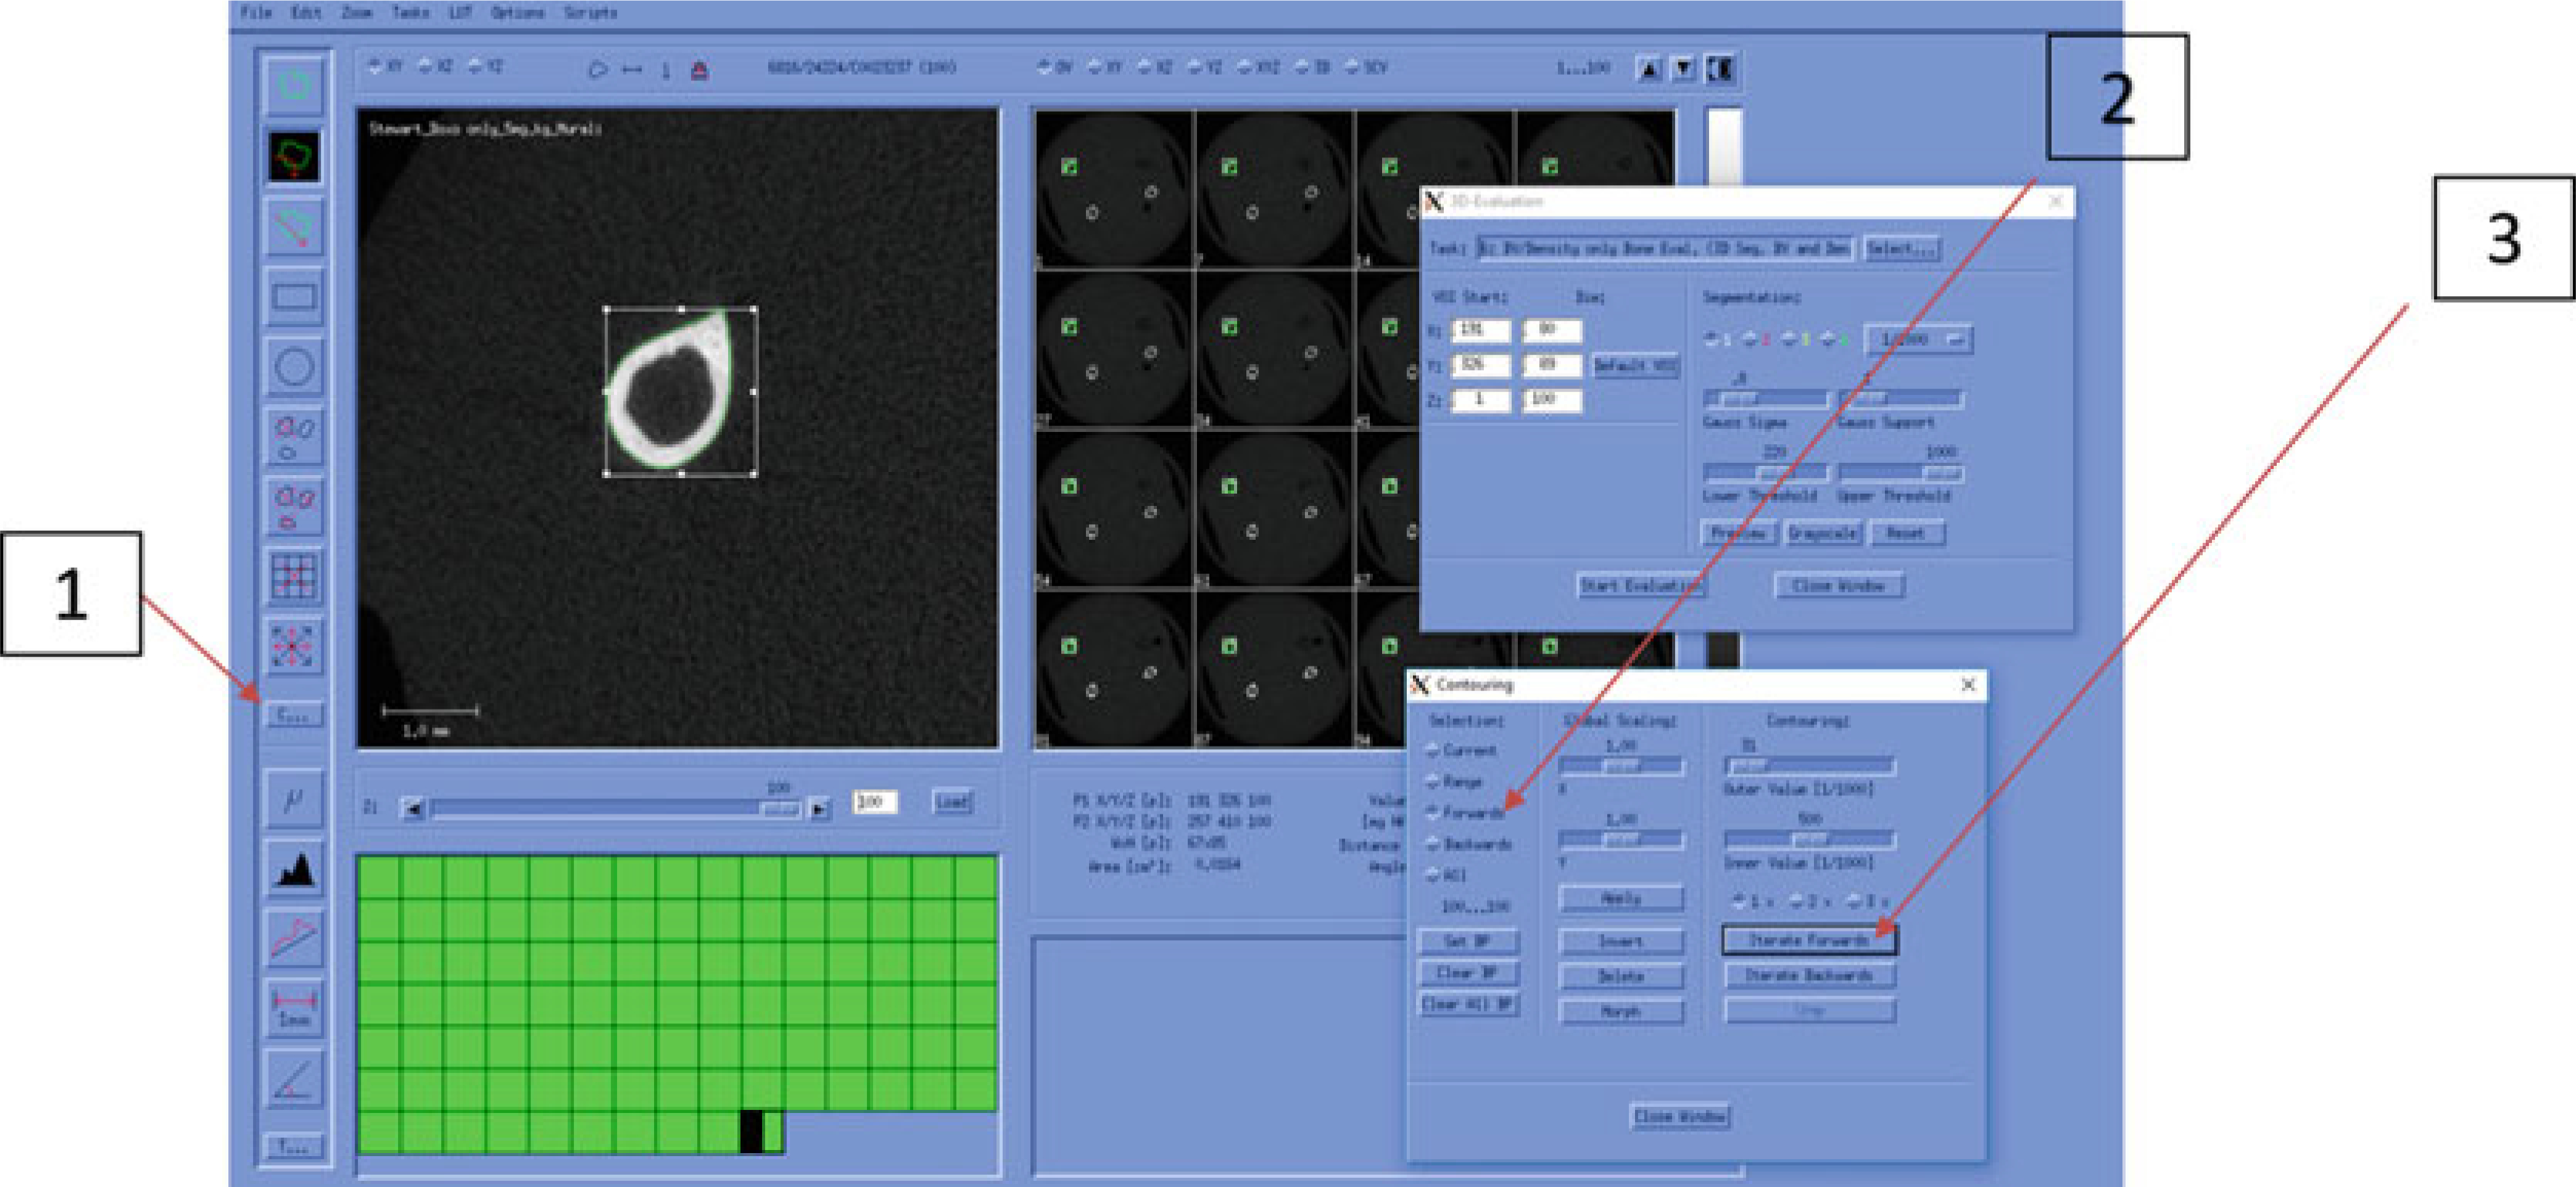Open the C... contouring dialog button
This screenshot has height=1187, width=2576.
point(293,715)
